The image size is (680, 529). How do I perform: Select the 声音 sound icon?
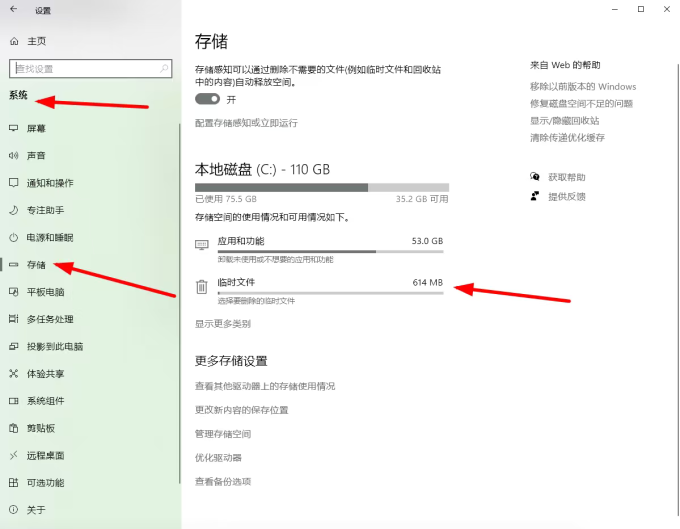[13, 155]
